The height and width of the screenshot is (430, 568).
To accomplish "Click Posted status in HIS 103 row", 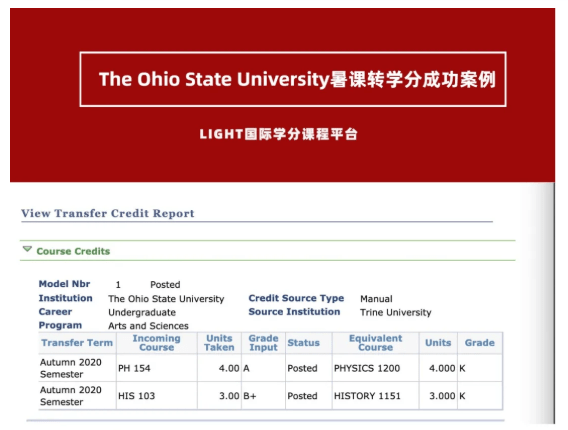I will [302, 396].
